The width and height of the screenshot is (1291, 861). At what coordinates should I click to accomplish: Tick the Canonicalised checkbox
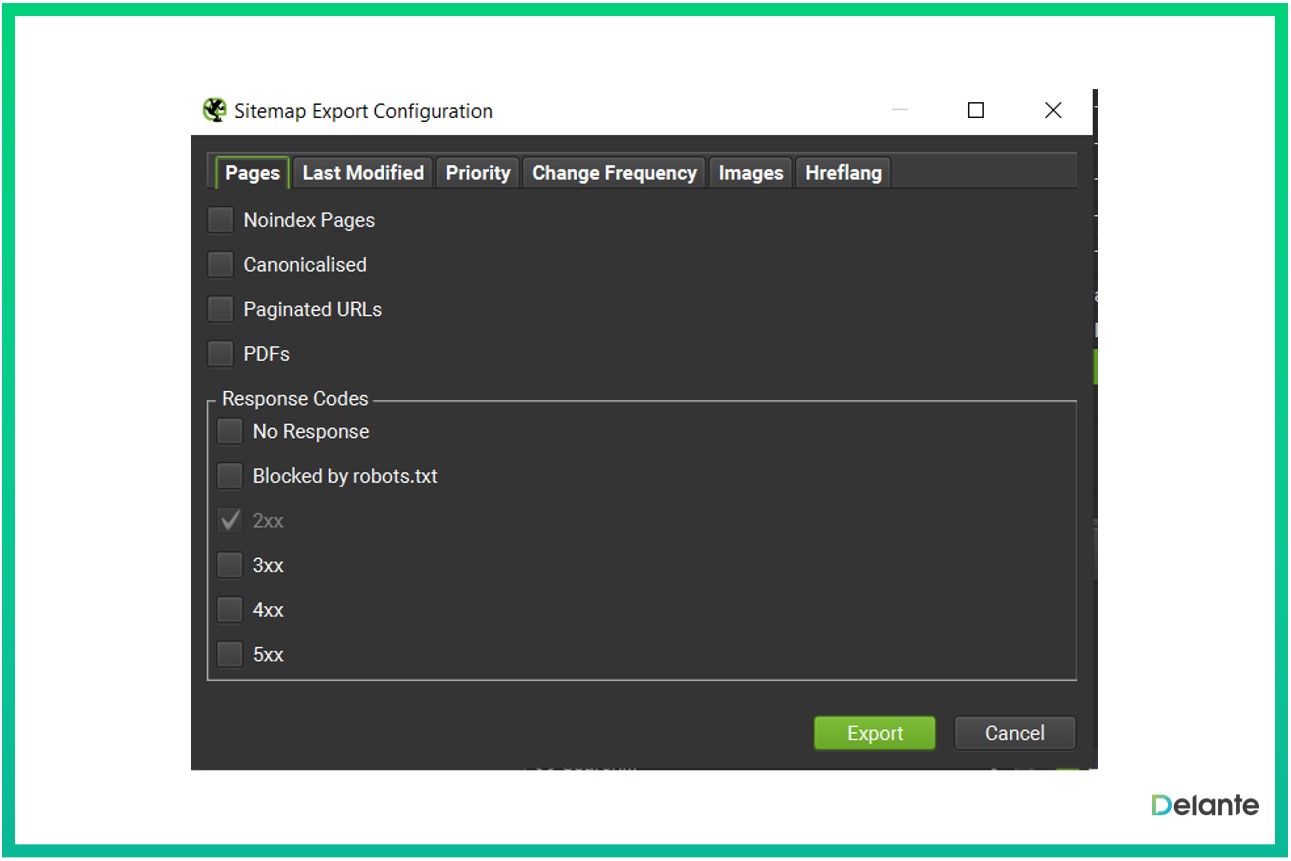pyautogui.click(x=220, y=264)
